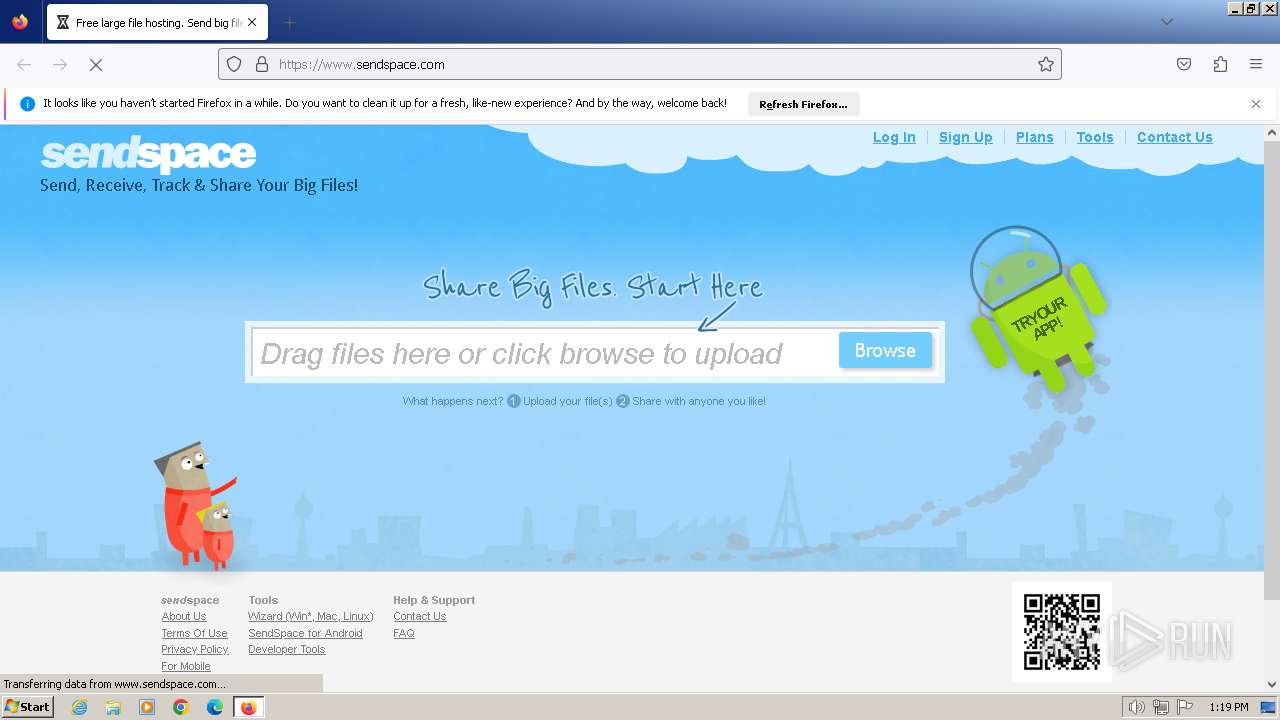
Task: Stop page loading with X button
Action: [x=96, y=64]
